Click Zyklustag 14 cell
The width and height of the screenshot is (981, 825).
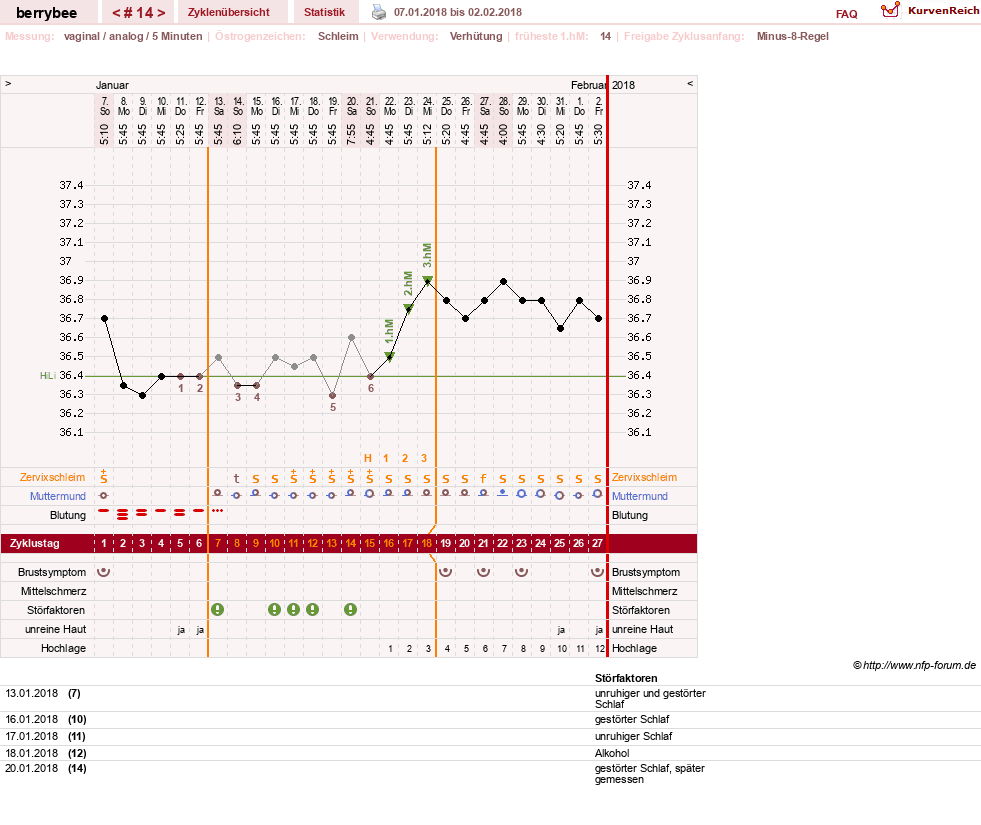(x=351, y=543)
